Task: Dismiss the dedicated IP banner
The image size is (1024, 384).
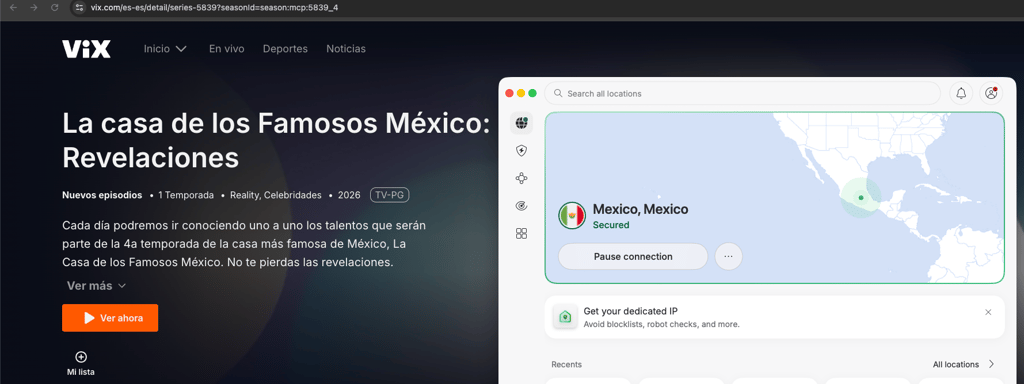Action: point(988,312)
